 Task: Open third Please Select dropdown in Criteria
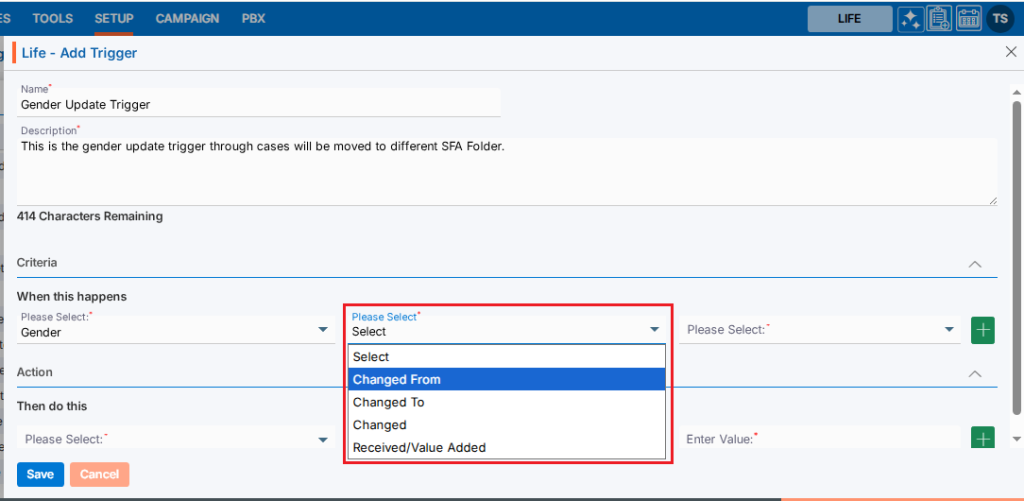(x=818, y=329)
